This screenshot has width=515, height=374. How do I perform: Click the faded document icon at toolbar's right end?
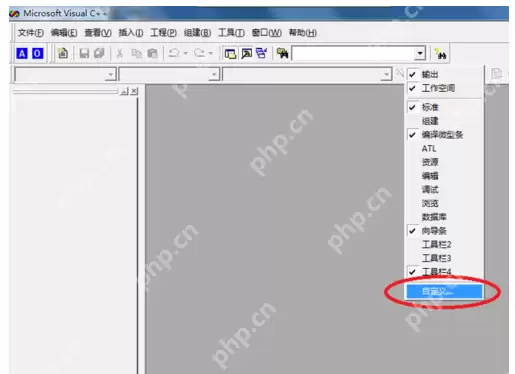(496, 74)
